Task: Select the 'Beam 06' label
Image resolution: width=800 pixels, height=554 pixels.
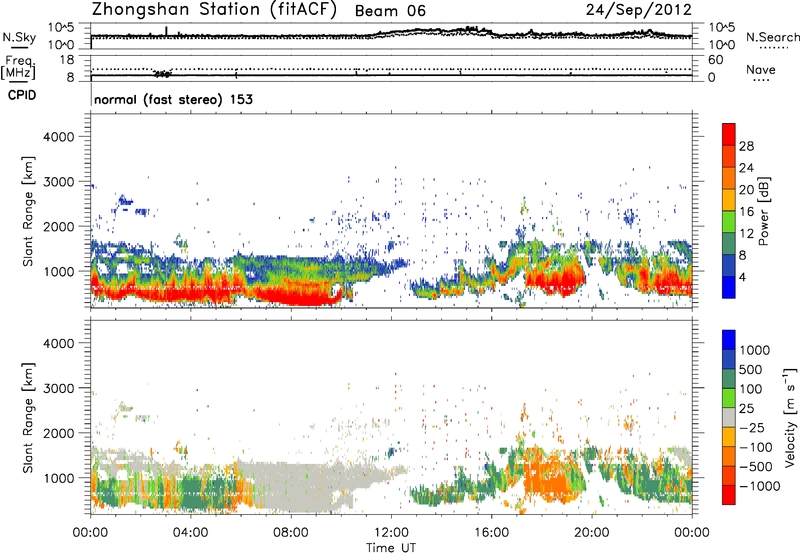Action: pyautogui.click(x=390, y=11)
